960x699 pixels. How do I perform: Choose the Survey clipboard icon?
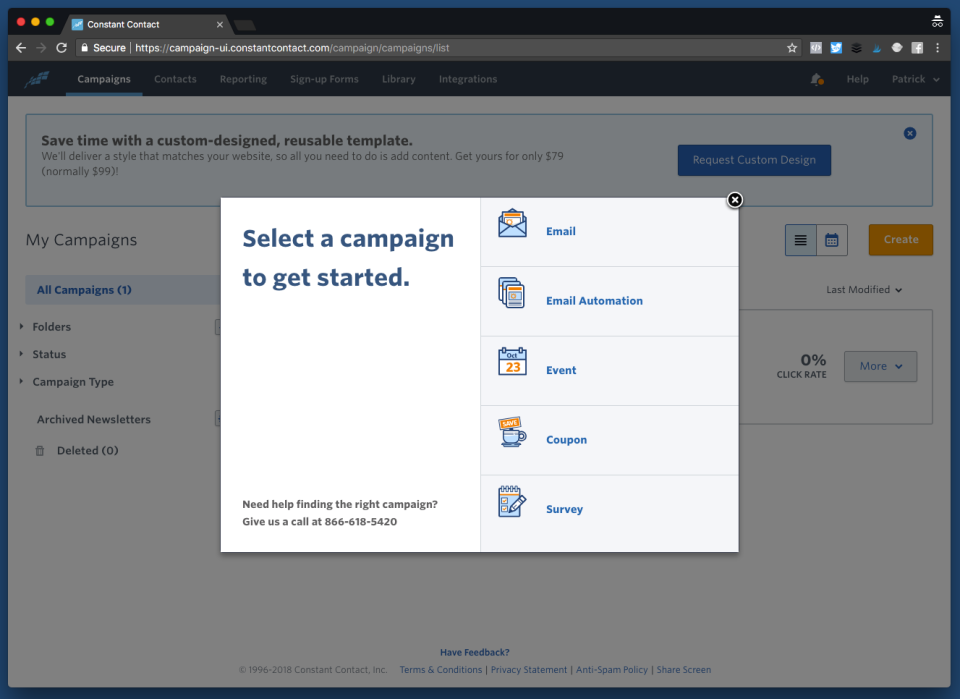coord(512,501)
